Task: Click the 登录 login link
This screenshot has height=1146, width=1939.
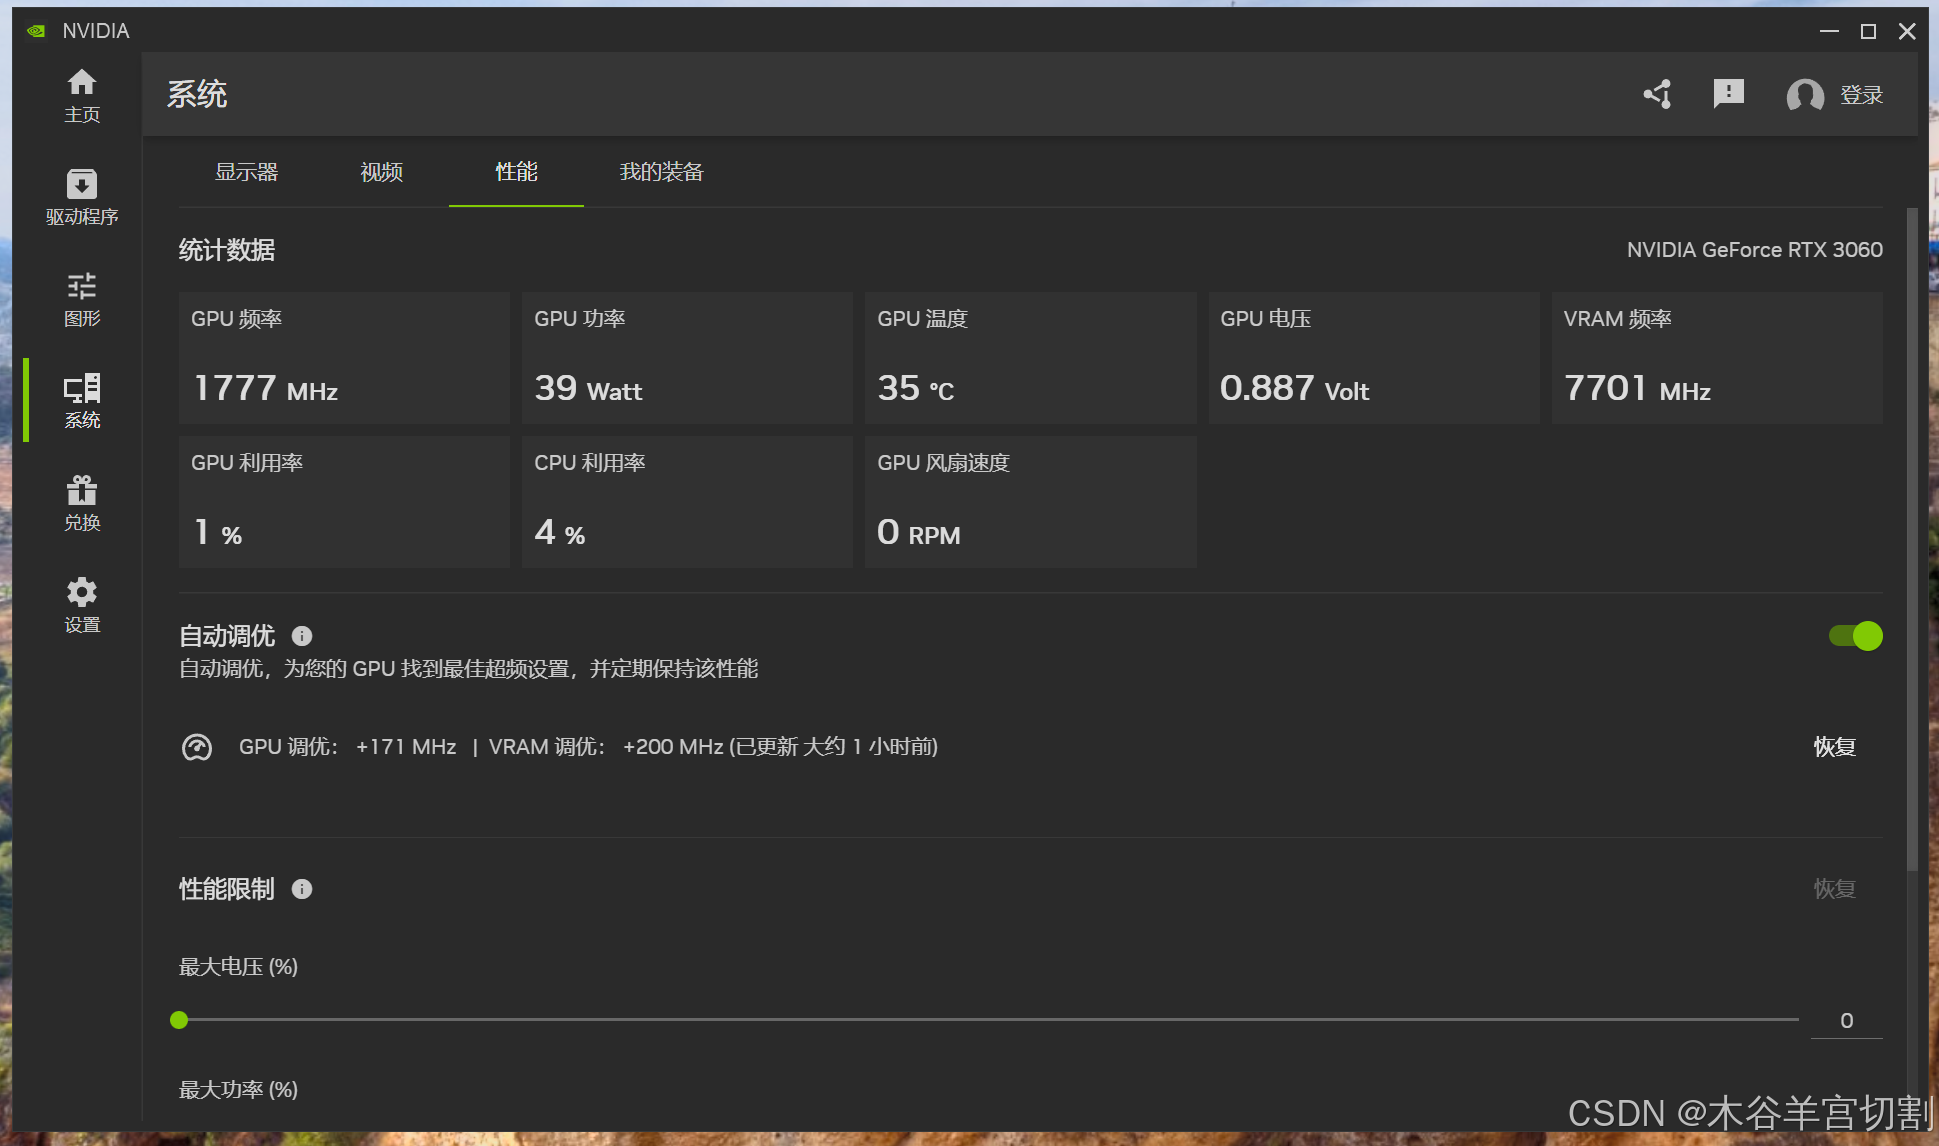Action: (x=1861, y=95)
